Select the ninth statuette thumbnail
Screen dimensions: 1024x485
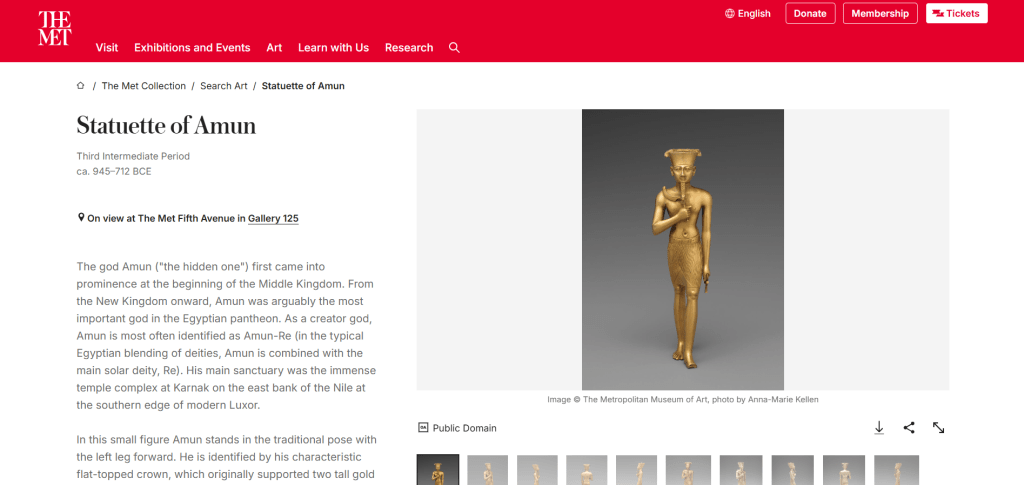(x=844, y=470)
